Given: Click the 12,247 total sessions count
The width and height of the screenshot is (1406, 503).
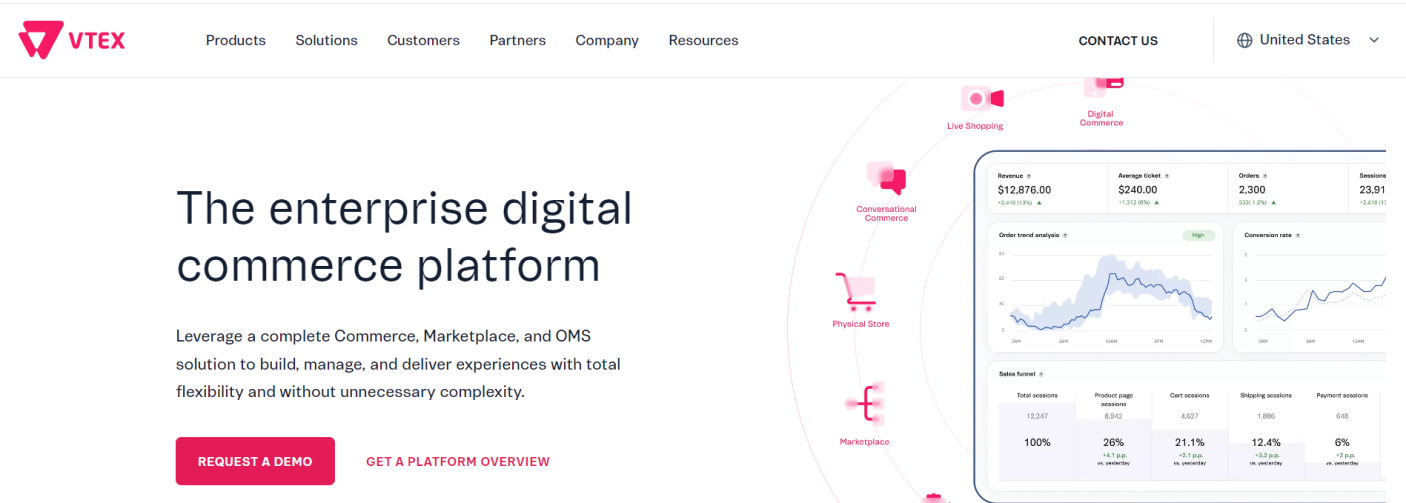Looking at the screenshot, I should [1037, 416].
